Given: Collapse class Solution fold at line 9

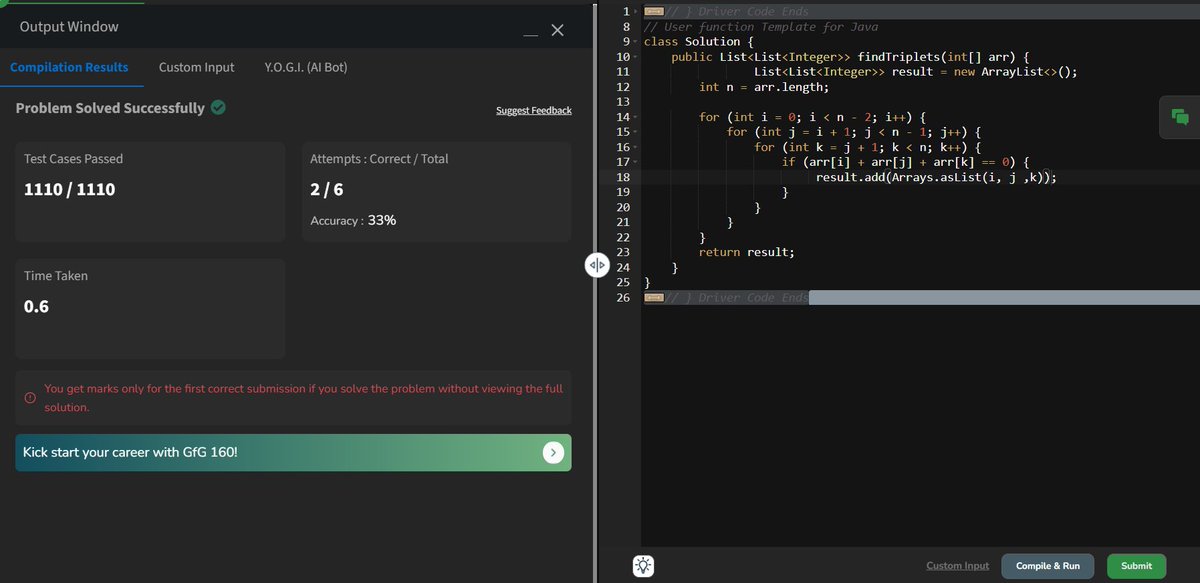Looking at the screenshot, I should (x=636, y=41).
